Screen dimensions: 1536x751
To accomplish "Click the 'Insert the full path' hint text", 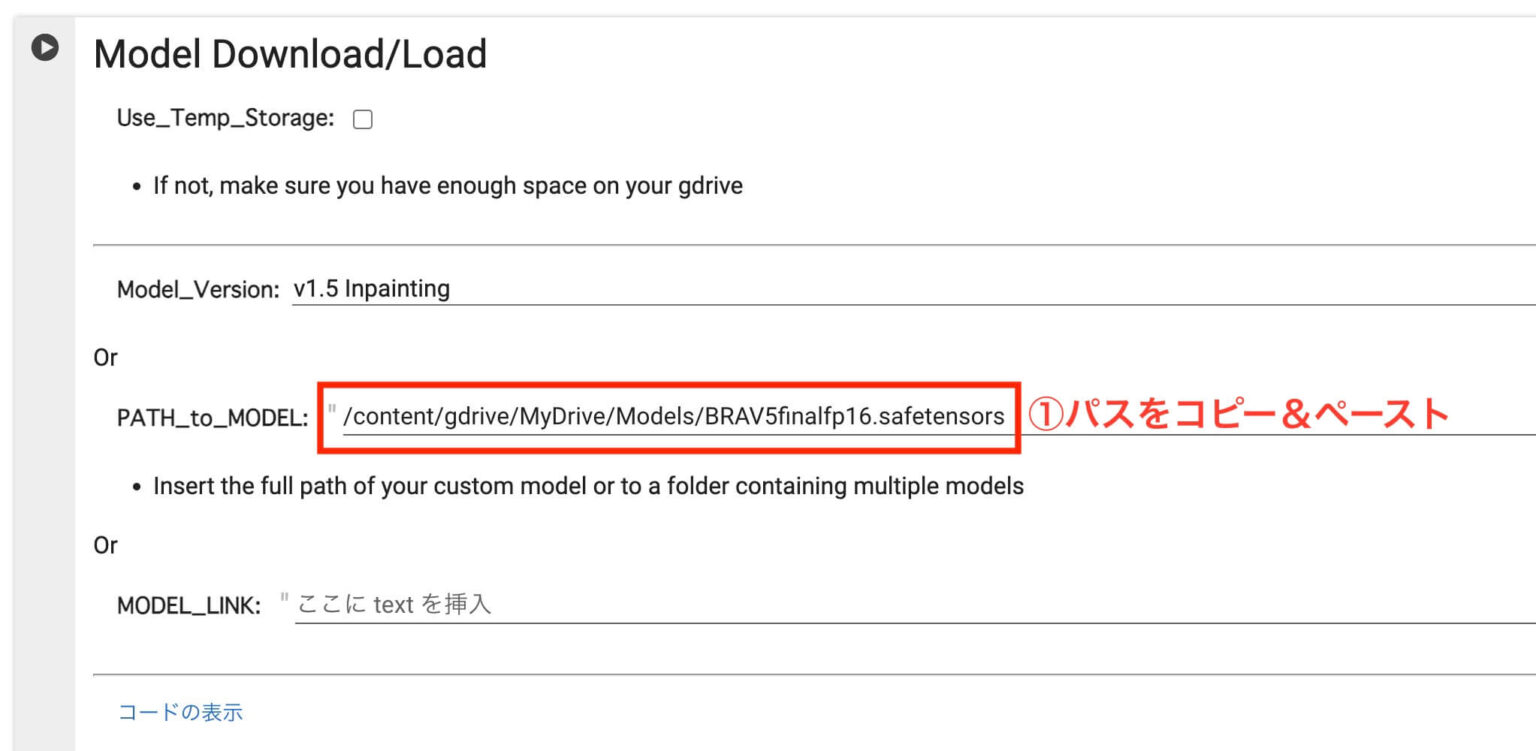I will (x=588, y=487).
